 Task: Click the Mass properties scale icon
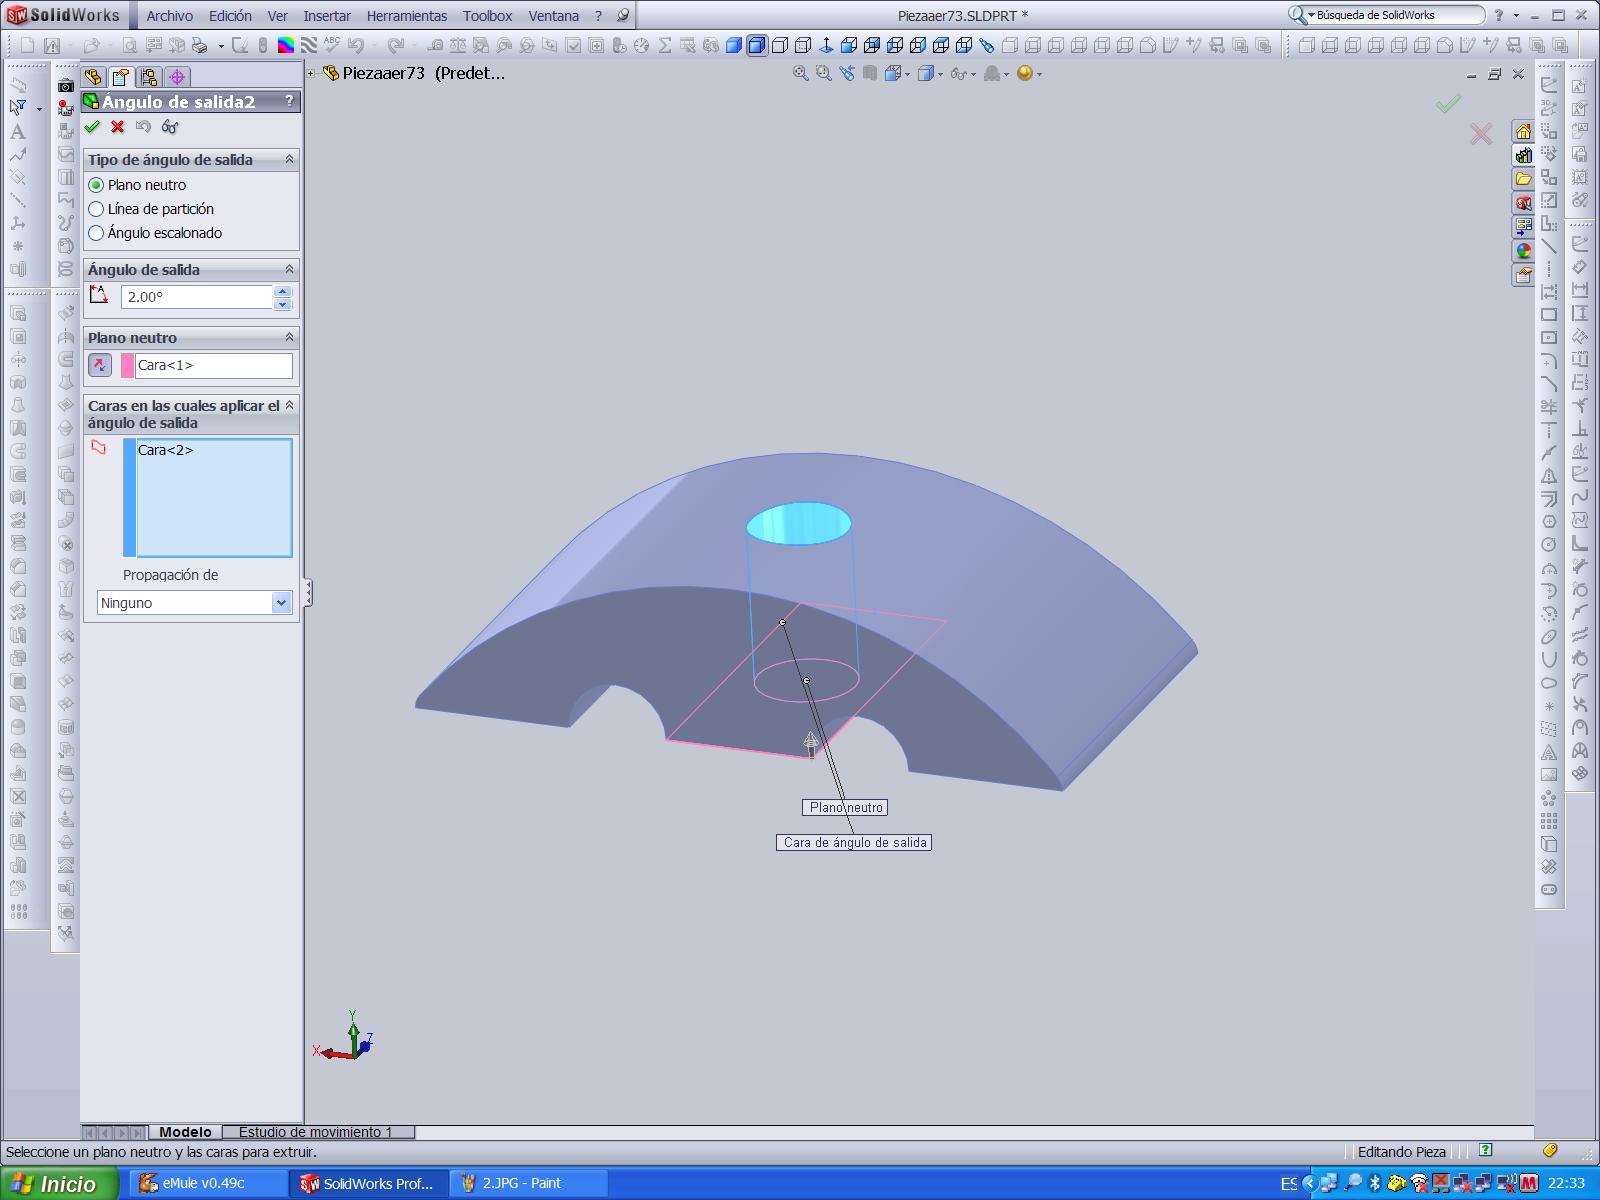pos(457,46)
